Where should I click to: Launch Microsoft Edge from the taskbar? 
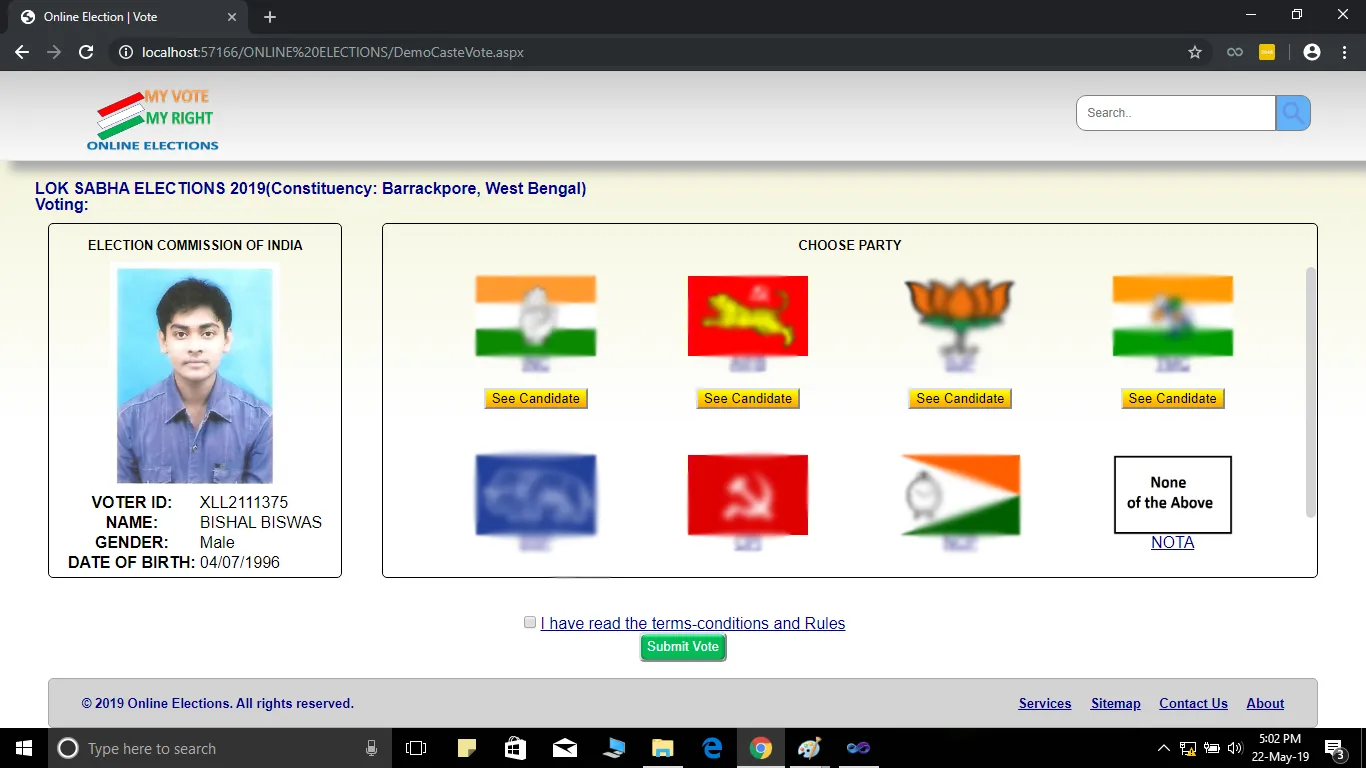point(712,748)
